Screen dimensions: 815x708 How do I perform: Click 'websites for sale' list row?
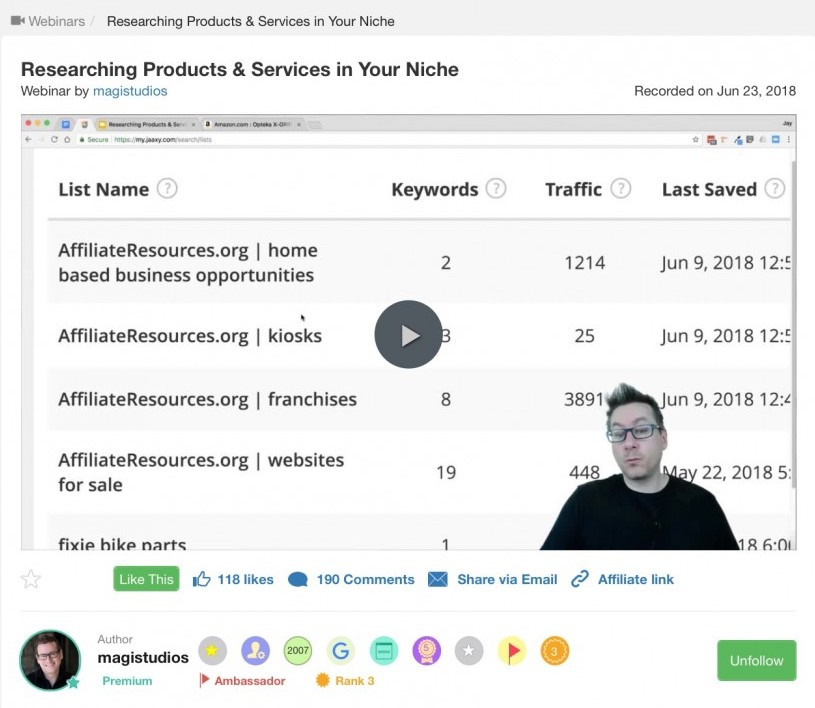418,473
